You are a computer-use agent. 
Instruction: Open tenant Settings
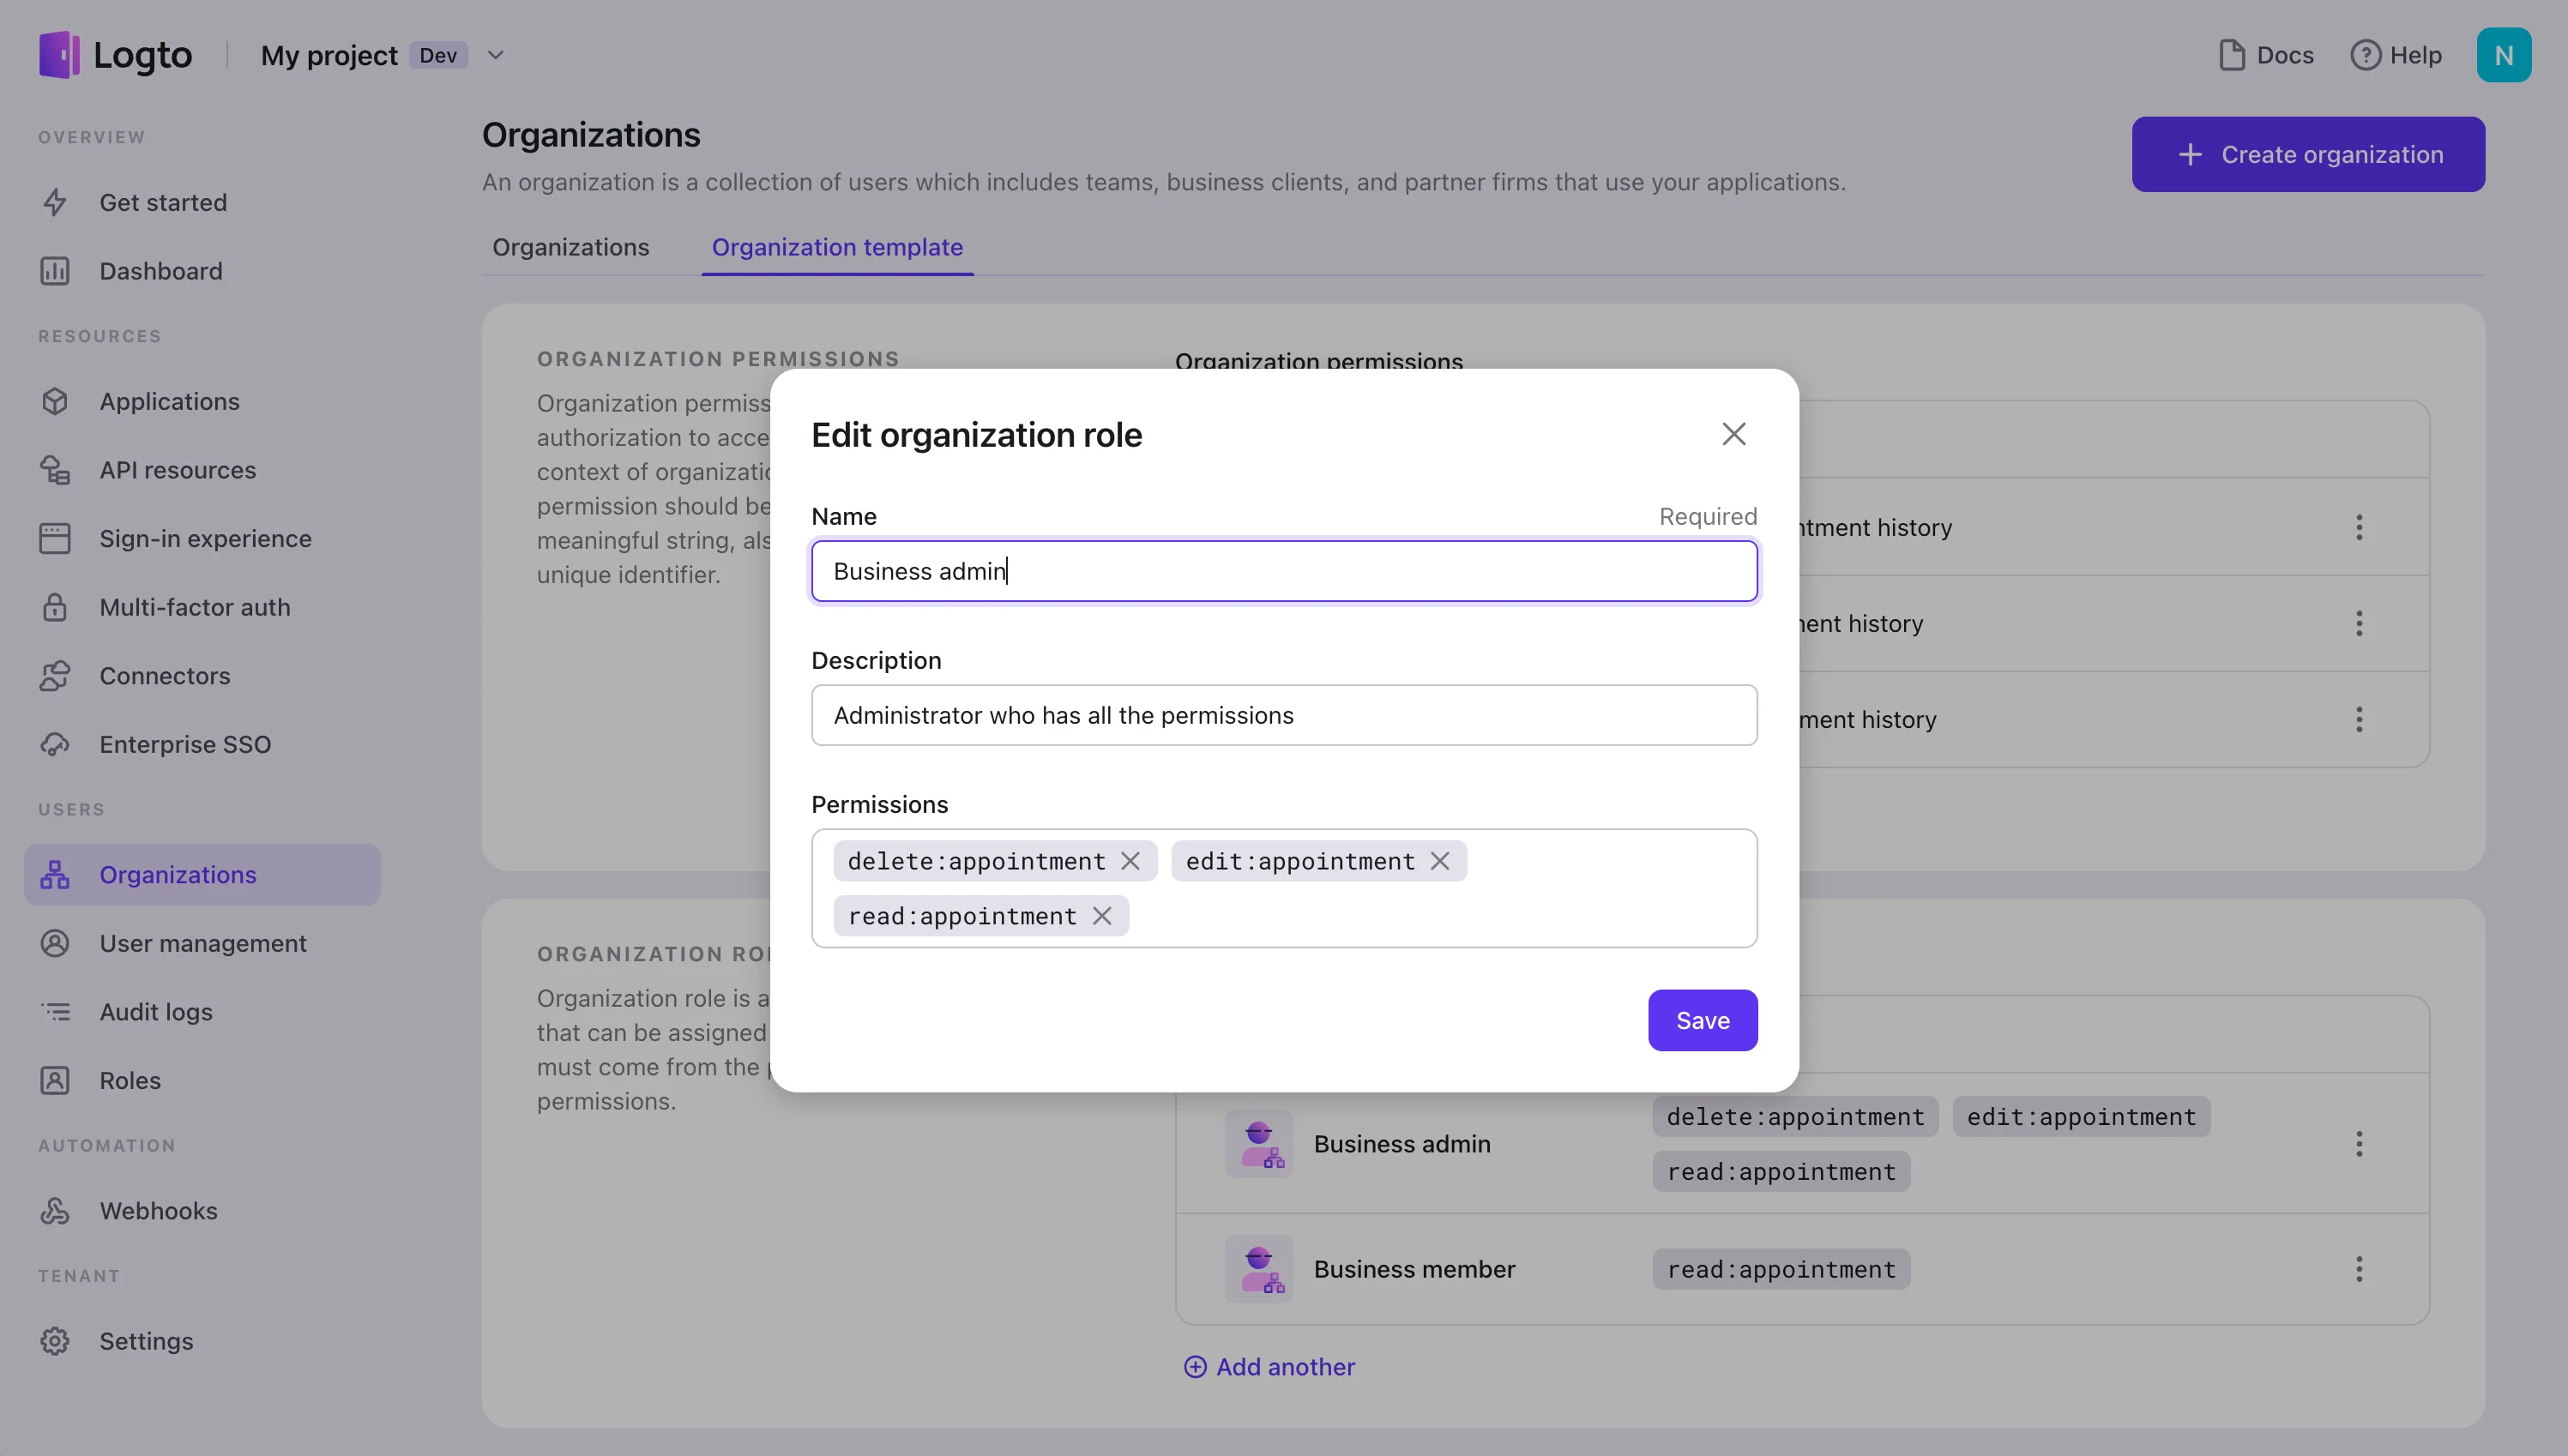(x=146, y=1340)
